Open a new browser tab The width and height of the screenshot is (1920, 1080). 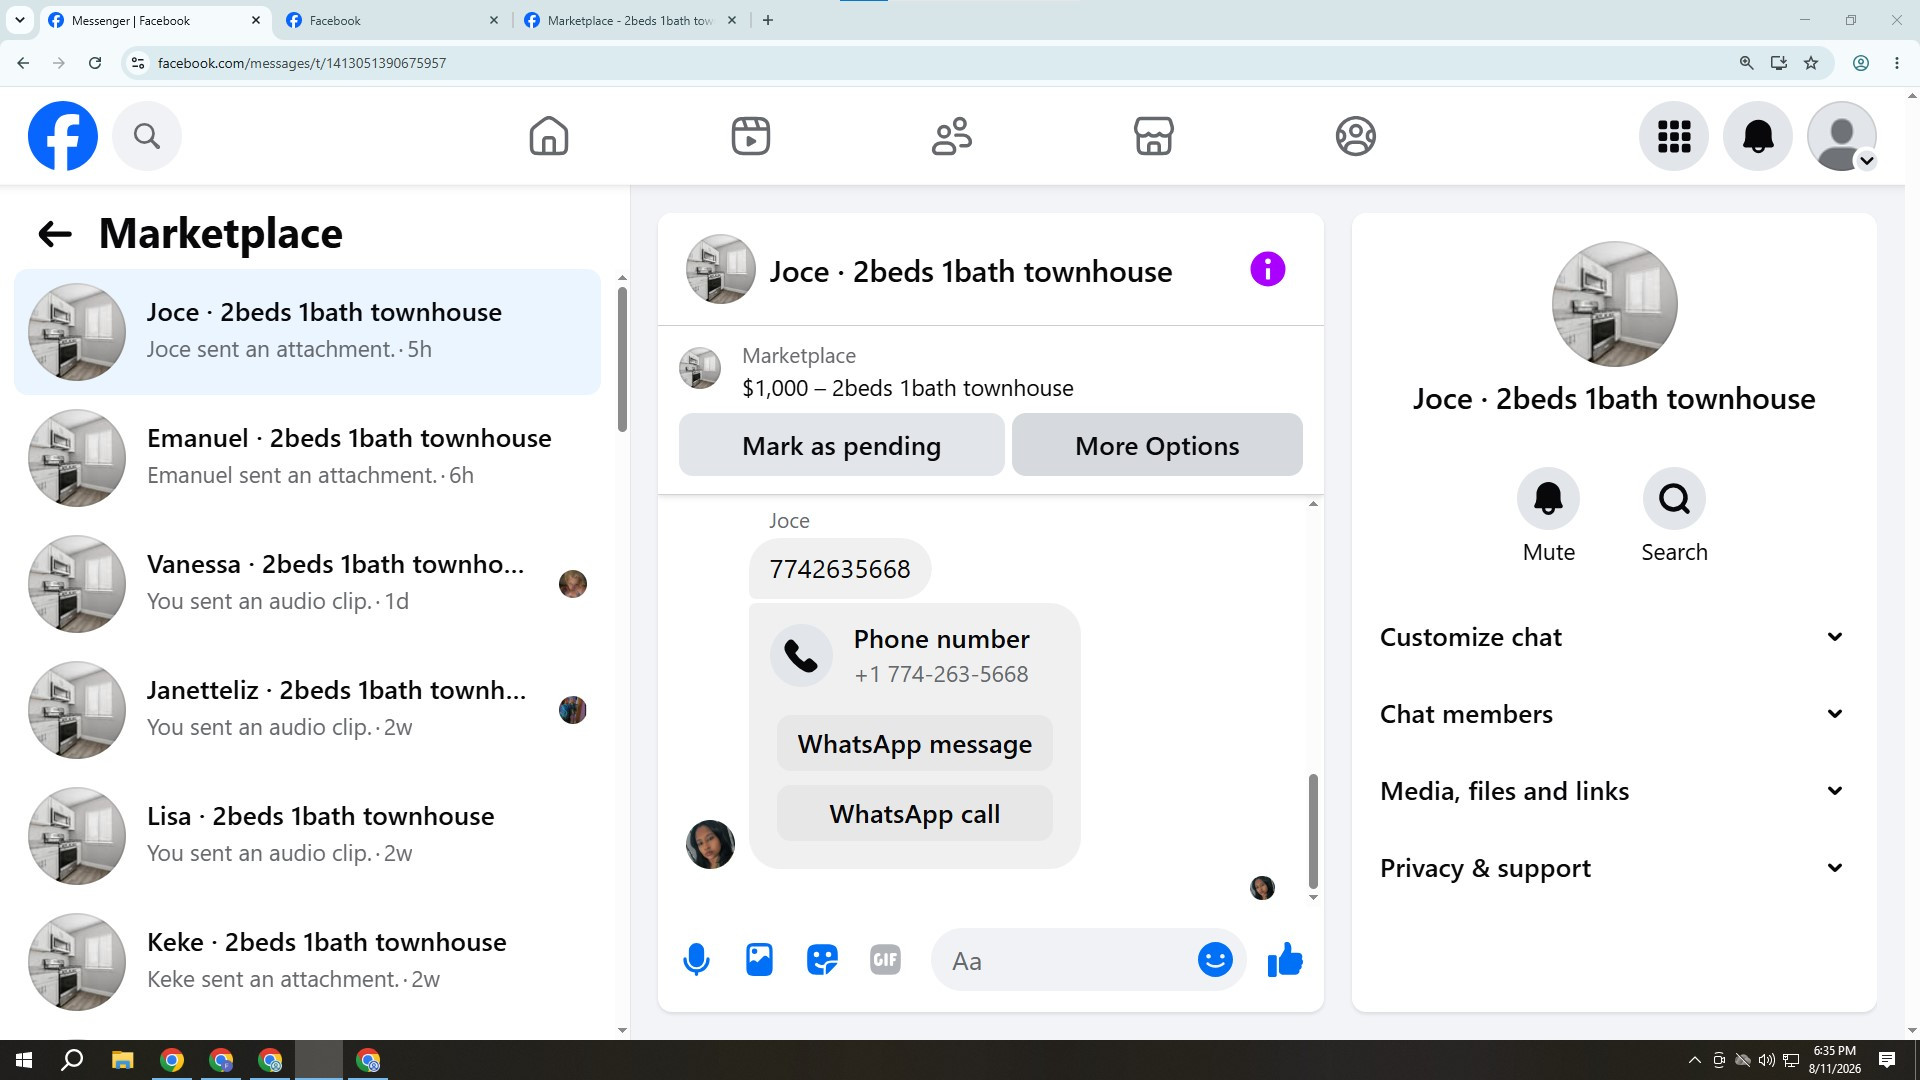pos(768,20)
